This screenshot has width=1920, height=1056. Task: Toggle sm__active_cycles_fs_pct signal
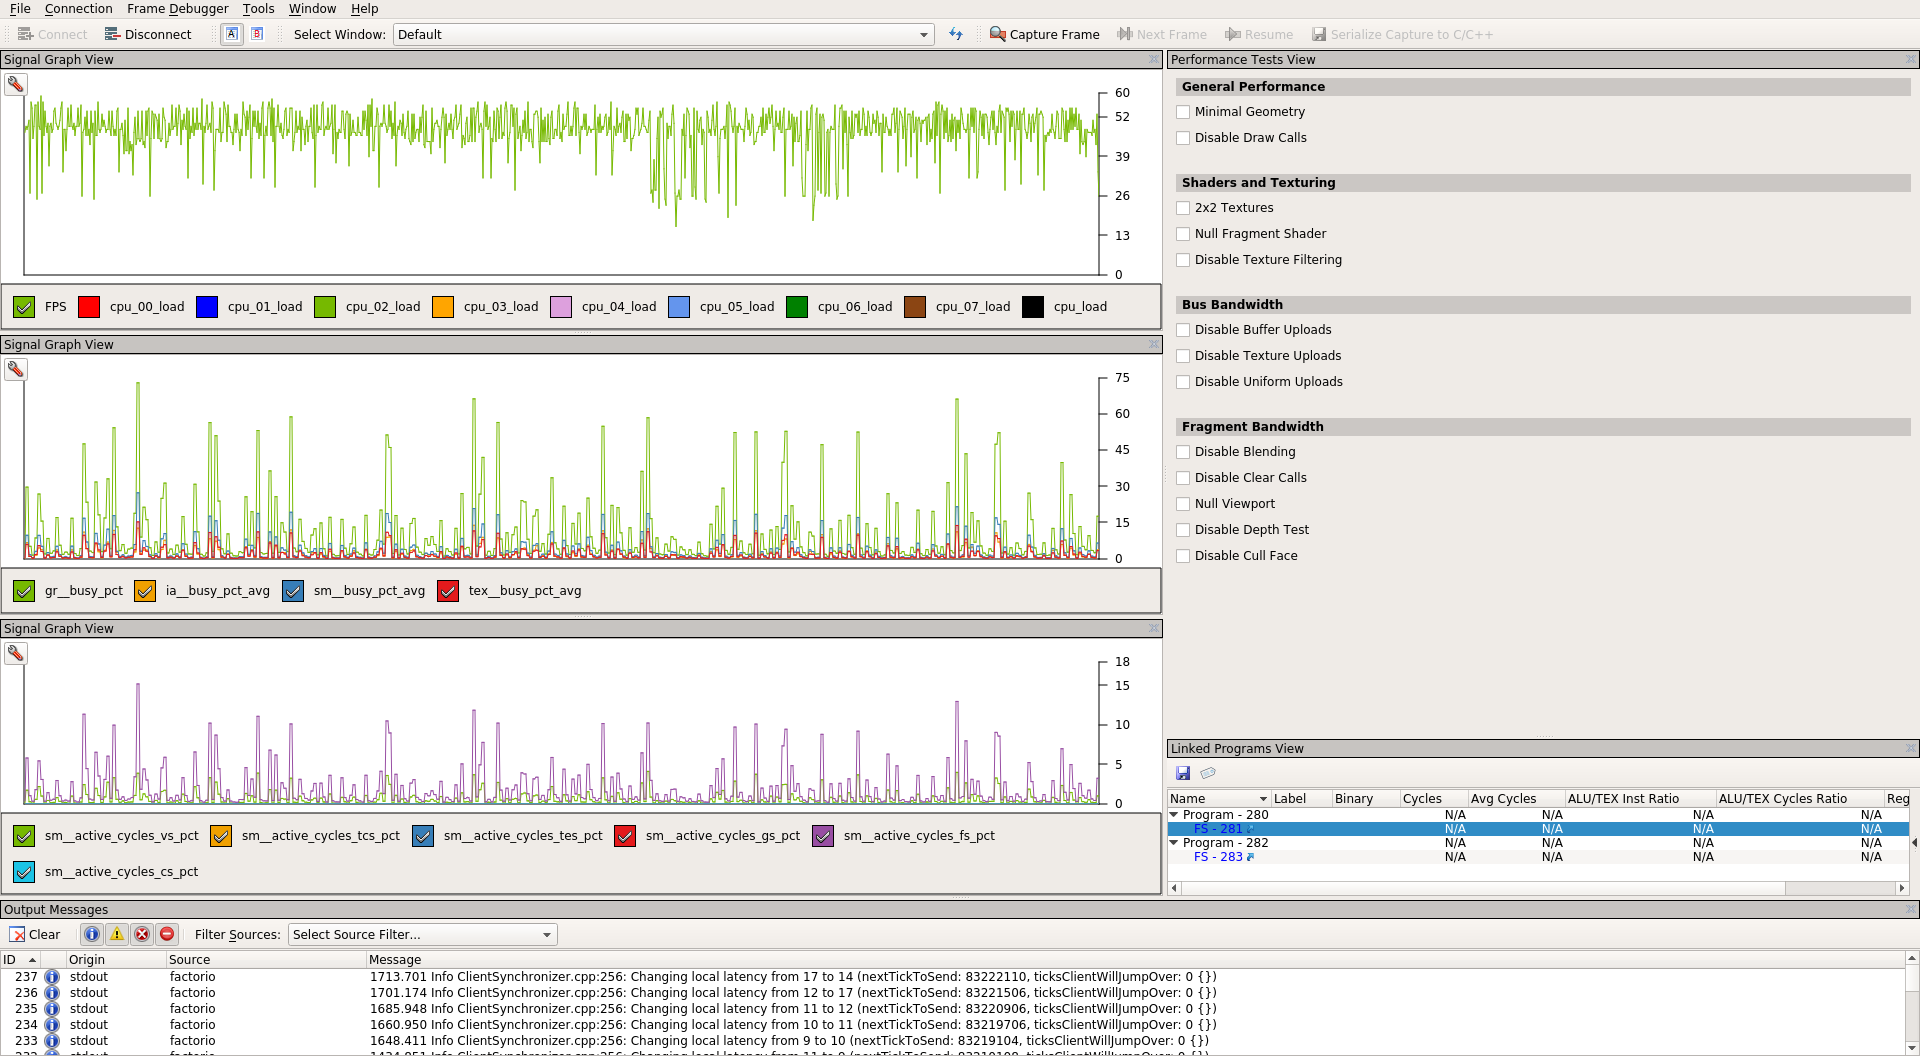point(823,836)
